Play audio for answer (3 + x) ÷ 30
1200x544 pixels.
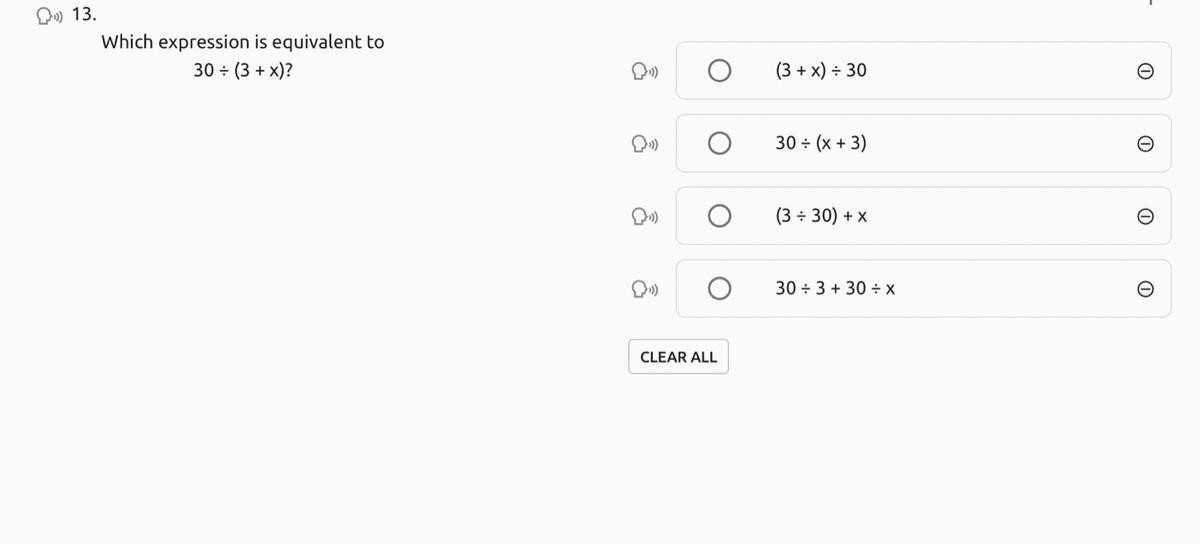[x=643, y=71]
